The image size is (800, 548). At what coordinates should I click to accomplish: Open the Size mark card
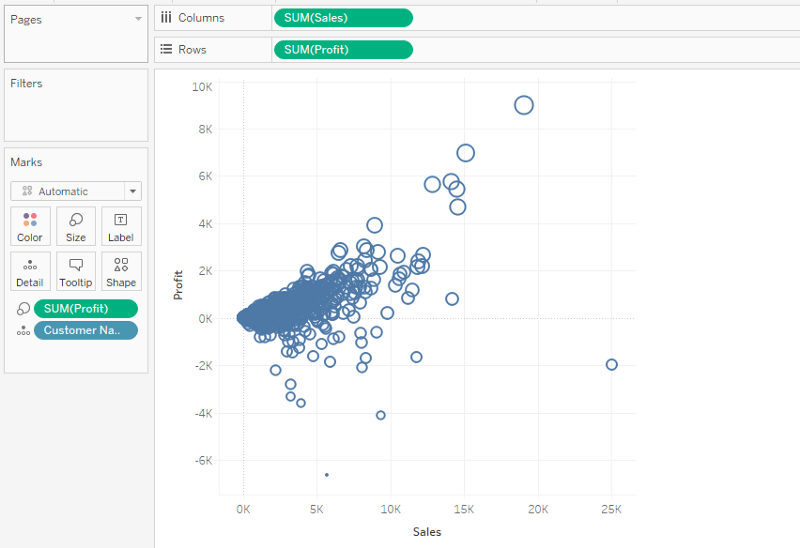click(76, 226)
